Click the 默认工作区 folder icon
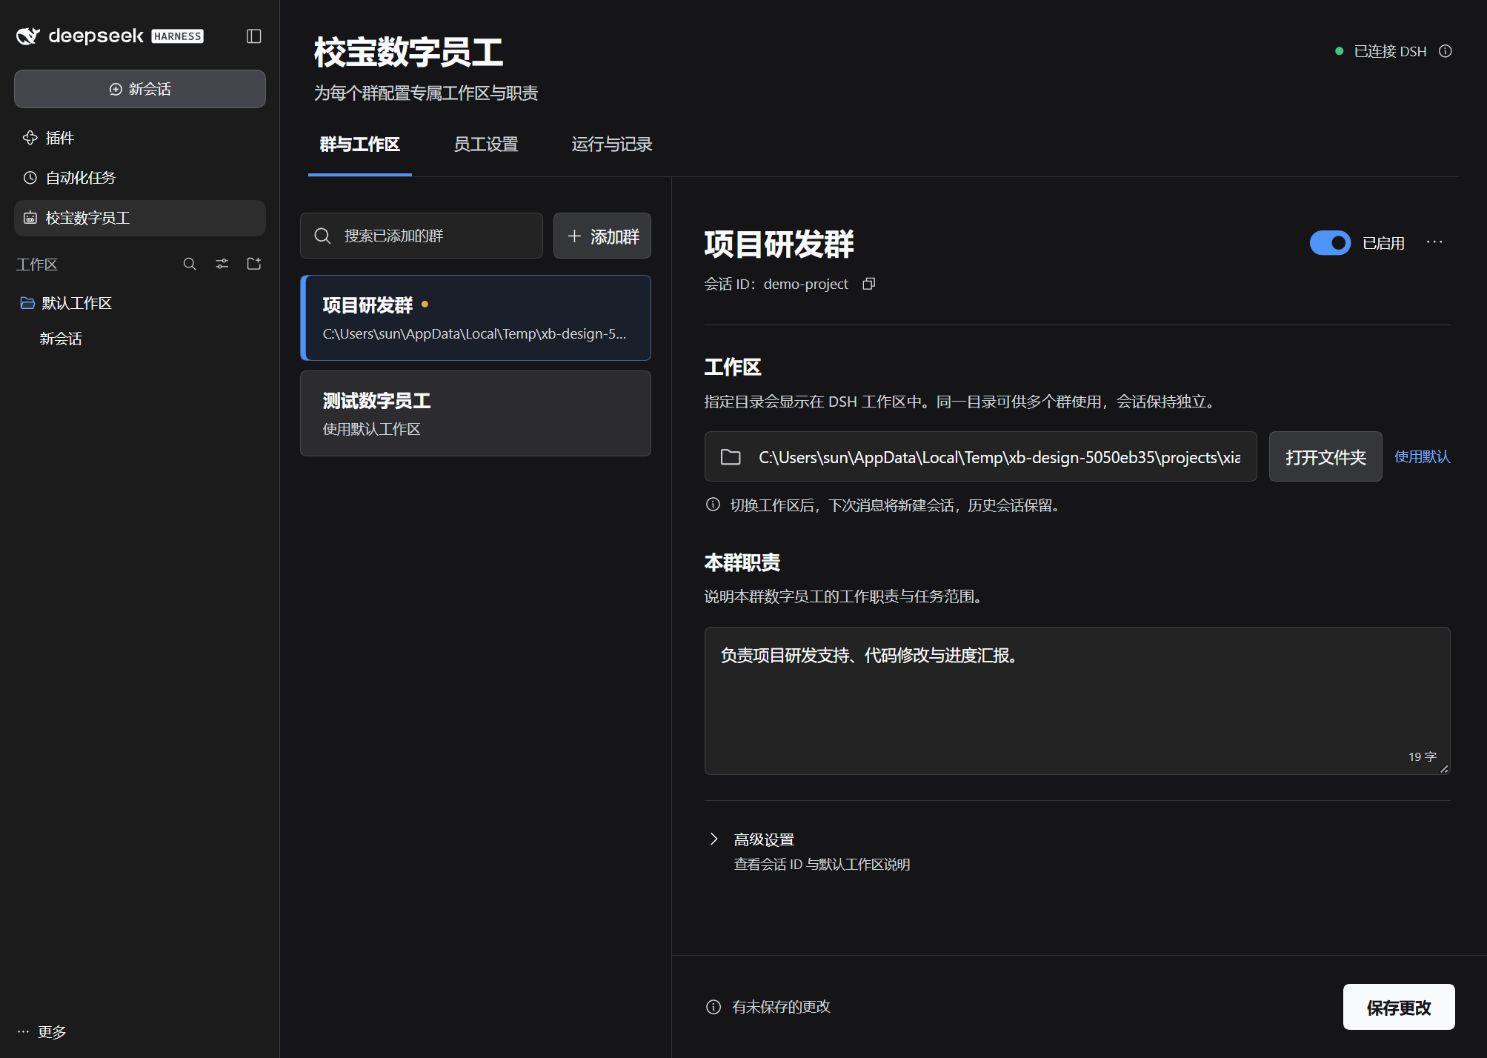1487x1058 pixels. click(x=28, y=303)
